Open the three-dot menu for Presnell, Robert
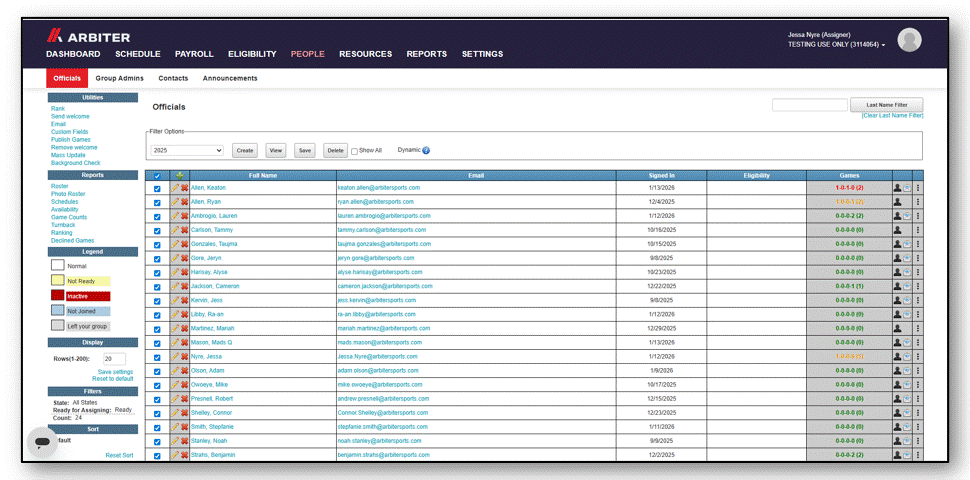Screen dimensions: 970x480 point(918,399)
